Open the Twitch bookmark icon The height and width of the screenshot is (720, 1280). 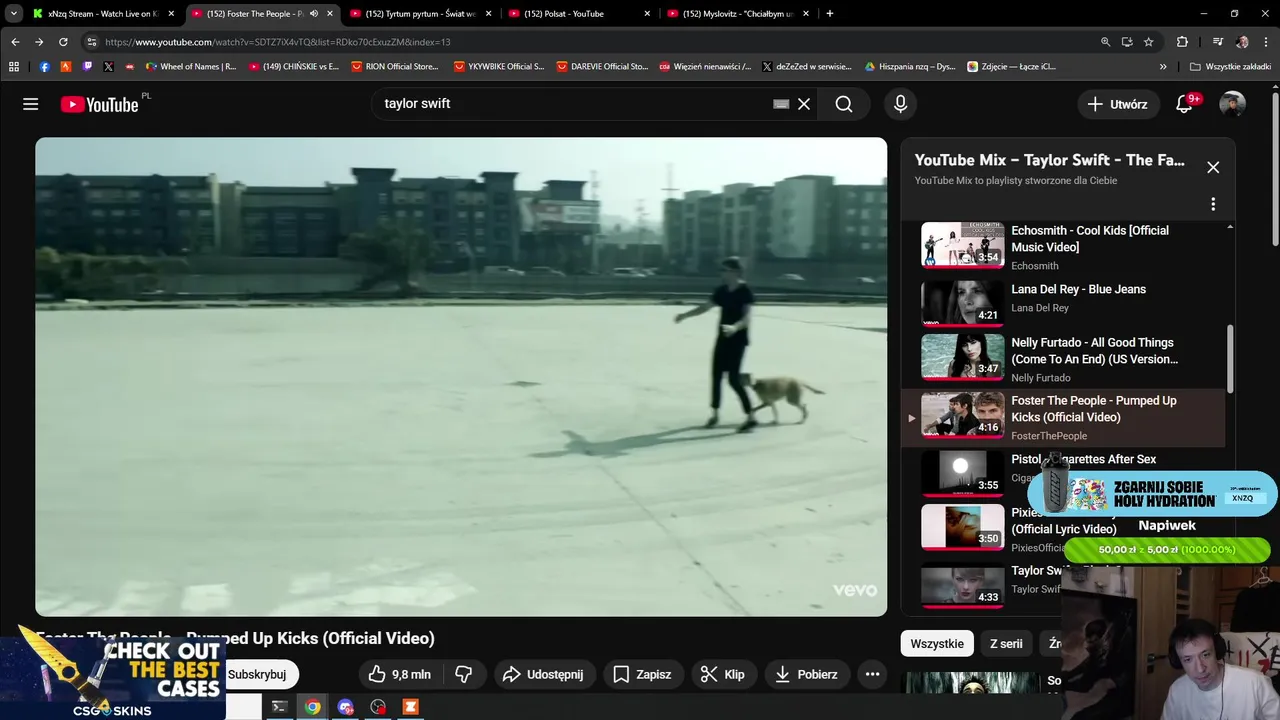[x=87, y=67]
